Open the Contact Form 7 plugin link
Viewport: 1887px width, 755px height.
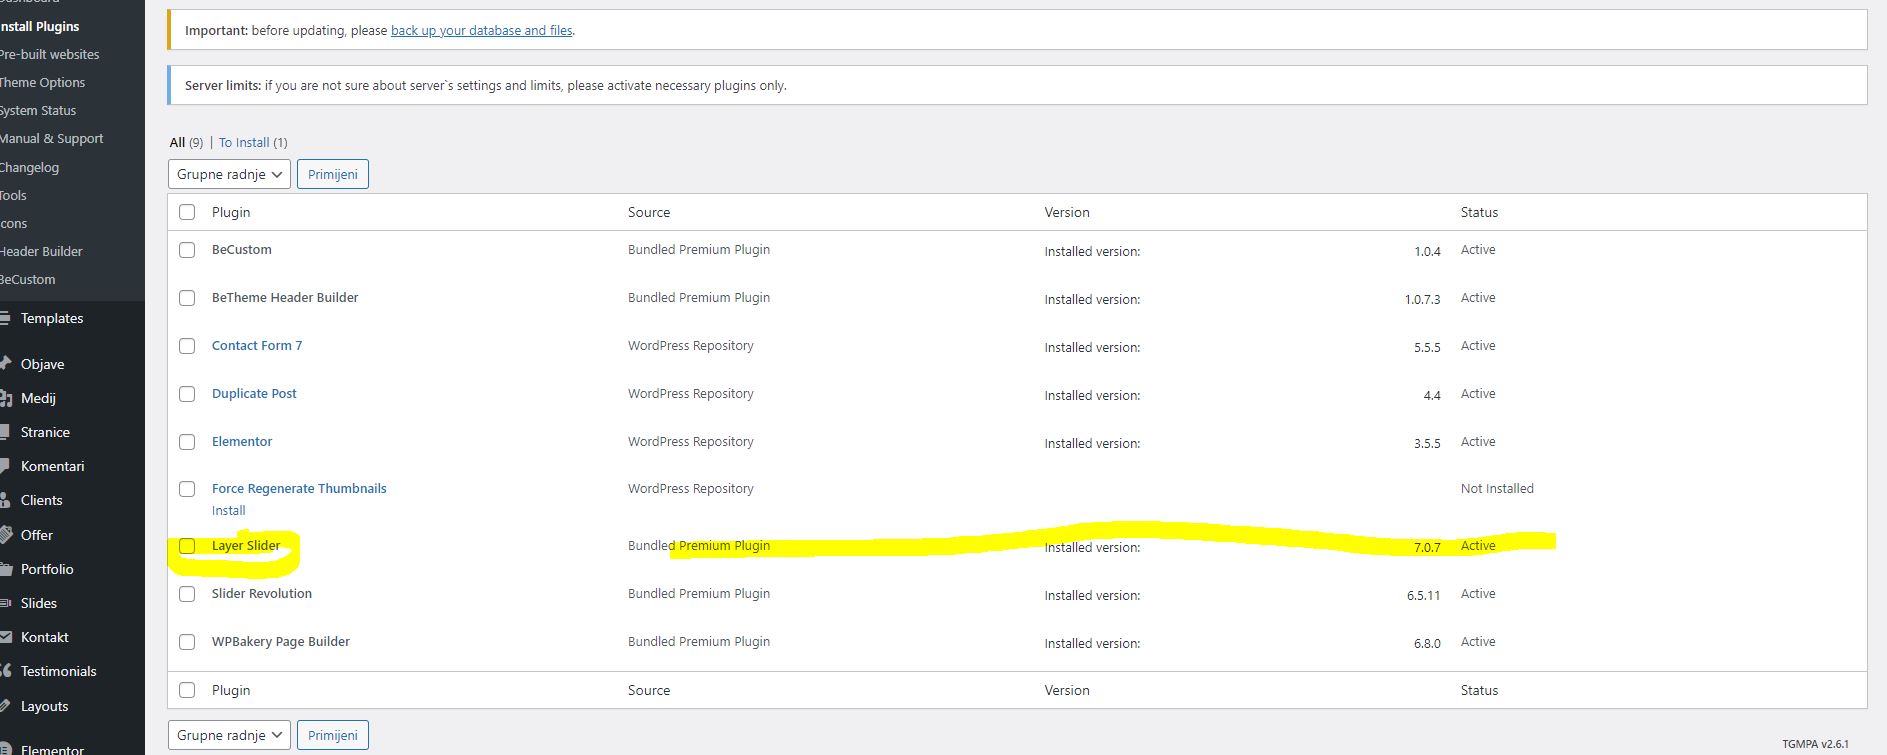pos(257,345)
